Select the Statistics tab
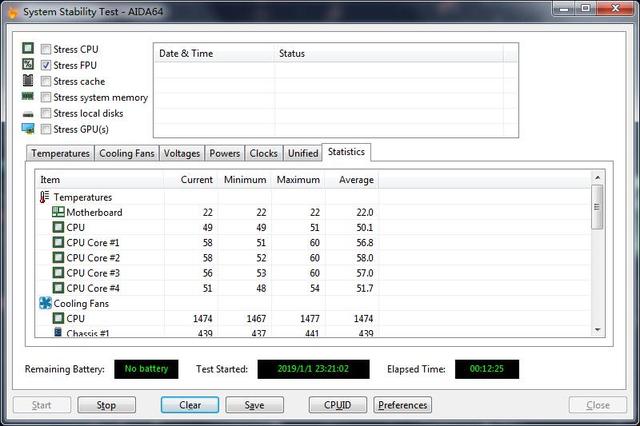 click(346, 152)
